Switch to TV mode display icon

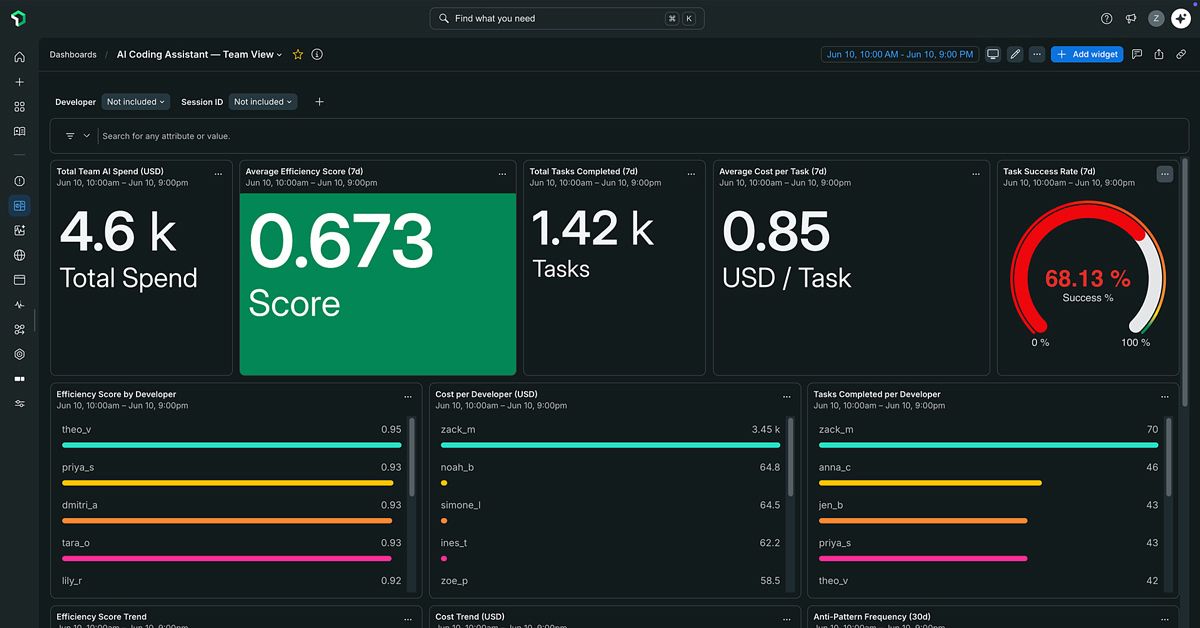click(993, 55)
